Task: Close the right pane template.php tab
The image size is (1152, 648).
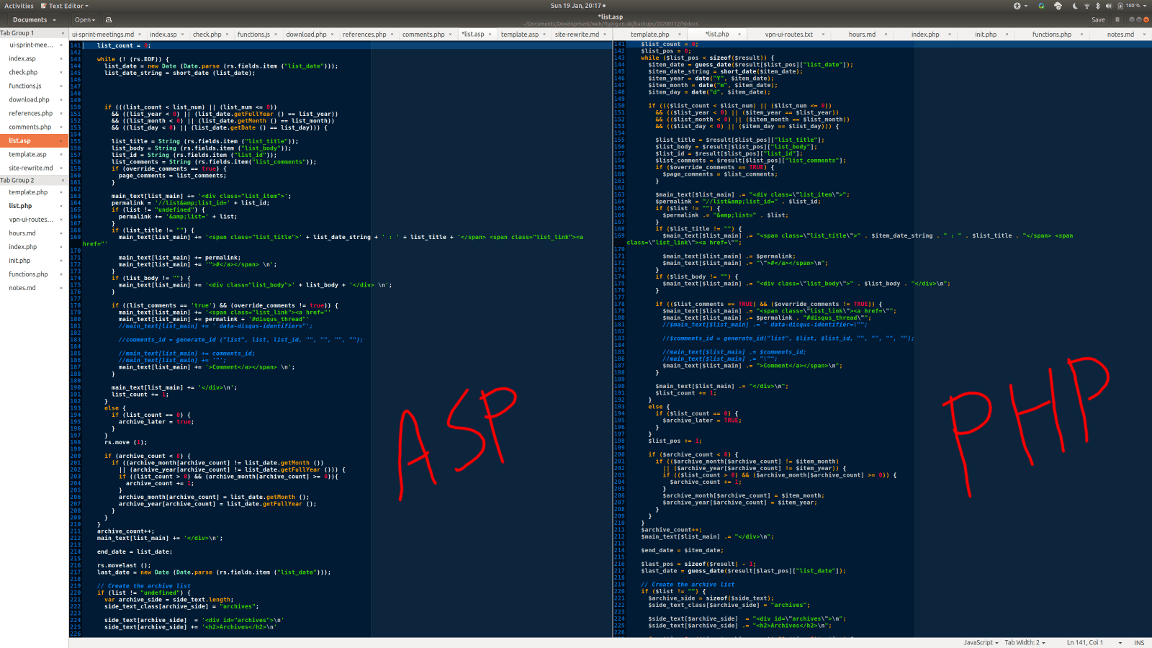Action: (679, 35)
